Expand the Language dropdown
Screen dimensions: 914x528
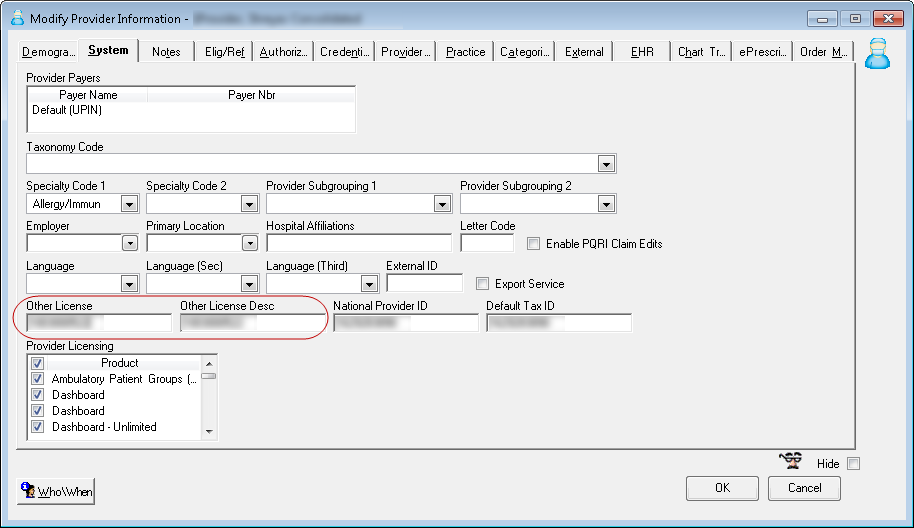[x=129, y=284]
